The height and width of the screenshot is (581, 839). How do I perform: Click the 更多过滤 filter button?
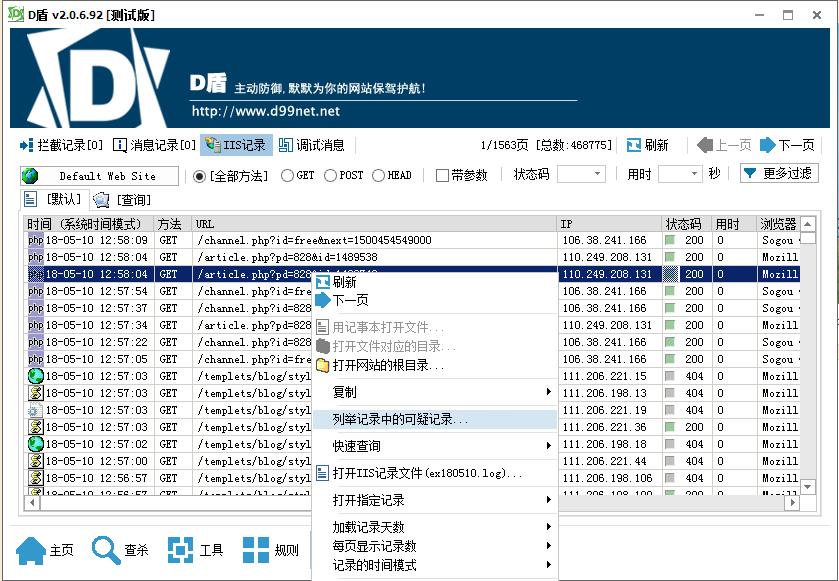(x=779, y=173)
